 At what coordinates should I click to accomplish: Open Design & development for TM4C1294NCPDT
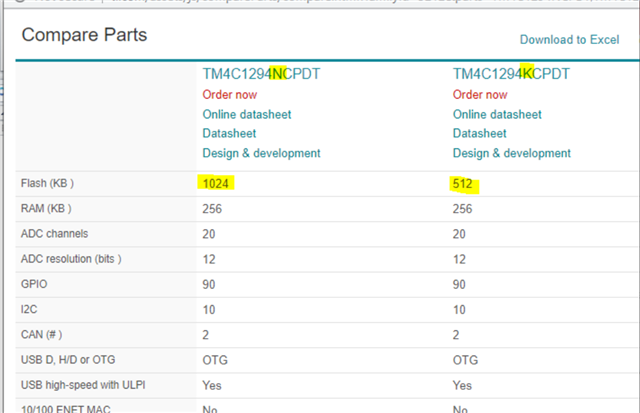pyautogui.click(x=262, y=153)
